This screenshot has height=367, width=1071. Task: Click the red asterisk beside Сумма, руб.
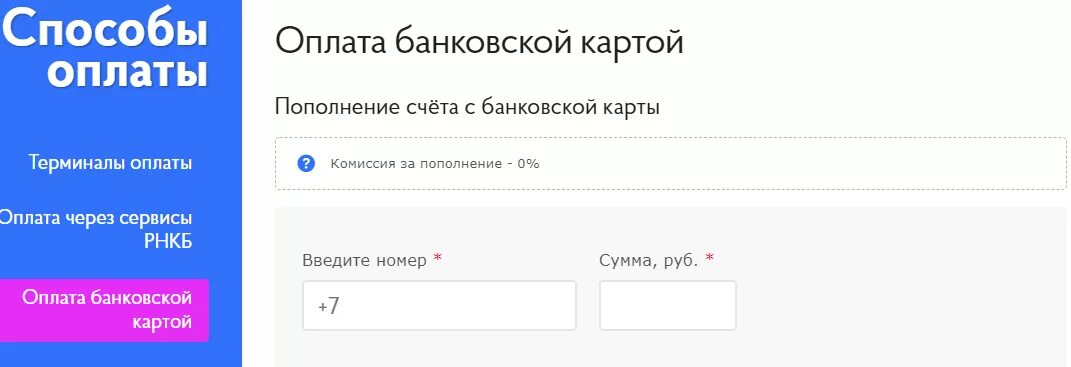click(710, 259)
